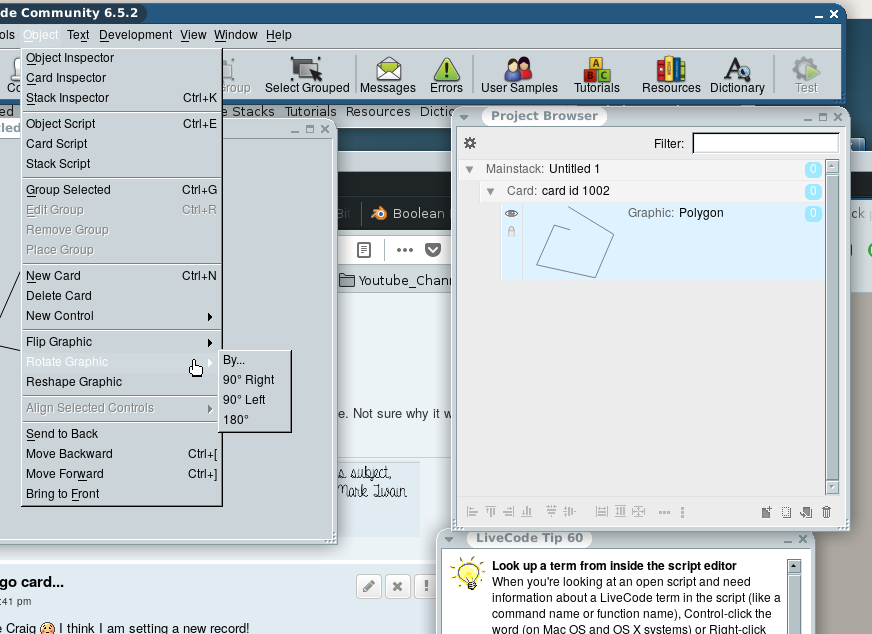Click the new card plus icon in Project Browser
This screenshot has height=634, width=872.
[x=766, y=512]
